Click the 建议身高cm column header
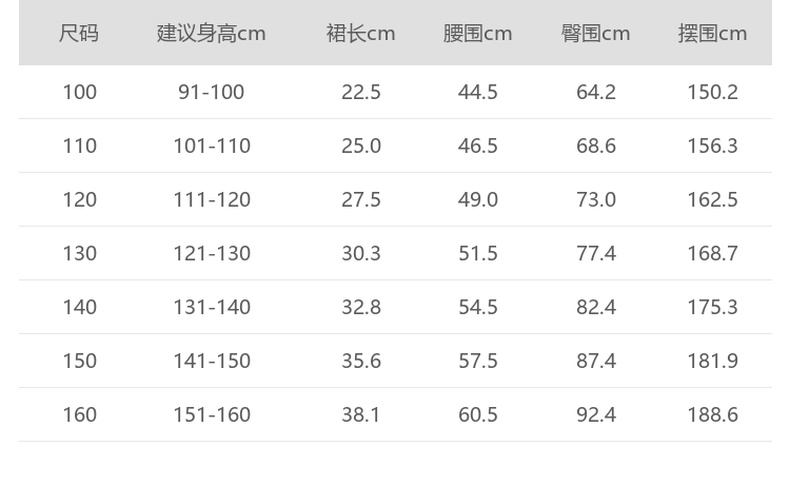 [x=211, y=33]
